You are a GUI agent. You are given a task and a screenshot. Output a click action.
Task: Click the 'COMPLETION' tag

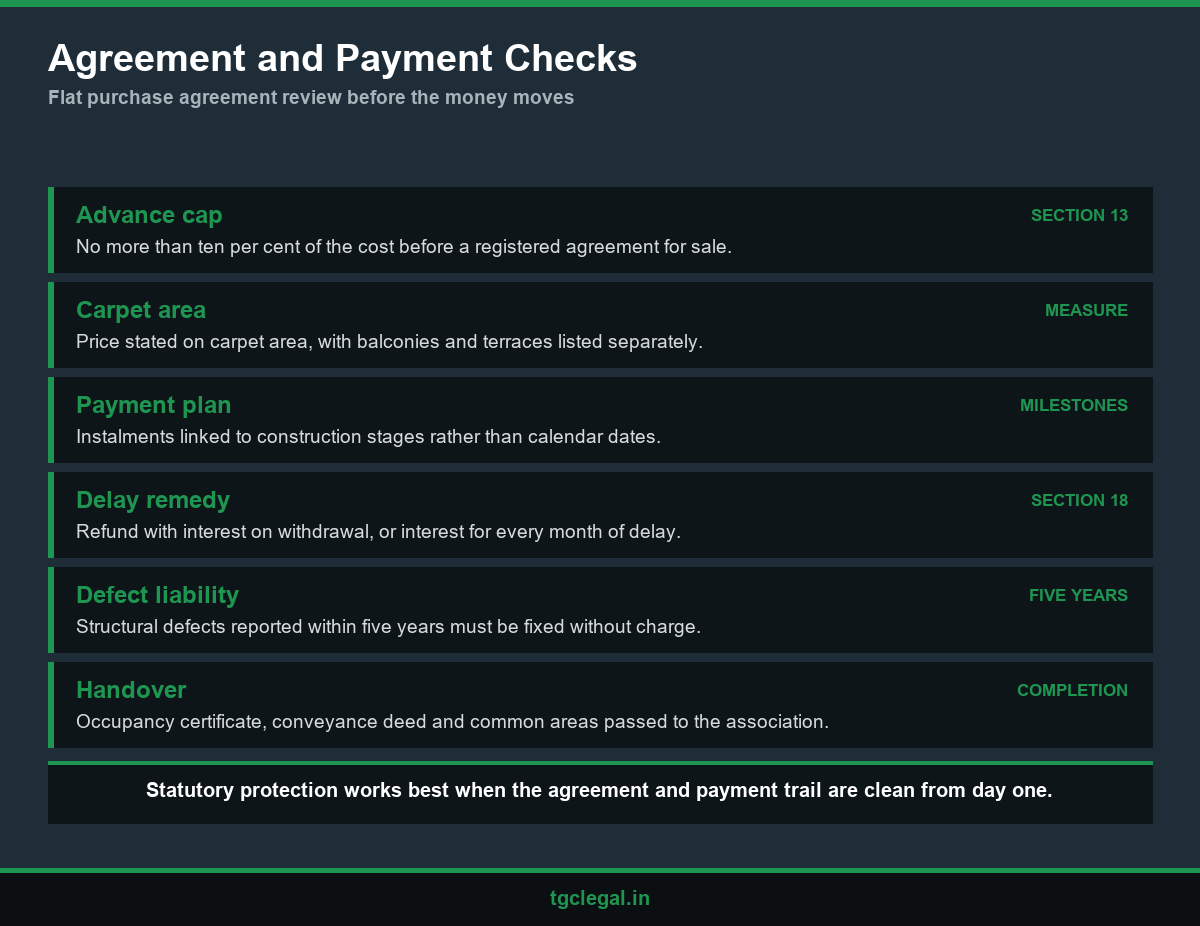1072,690
